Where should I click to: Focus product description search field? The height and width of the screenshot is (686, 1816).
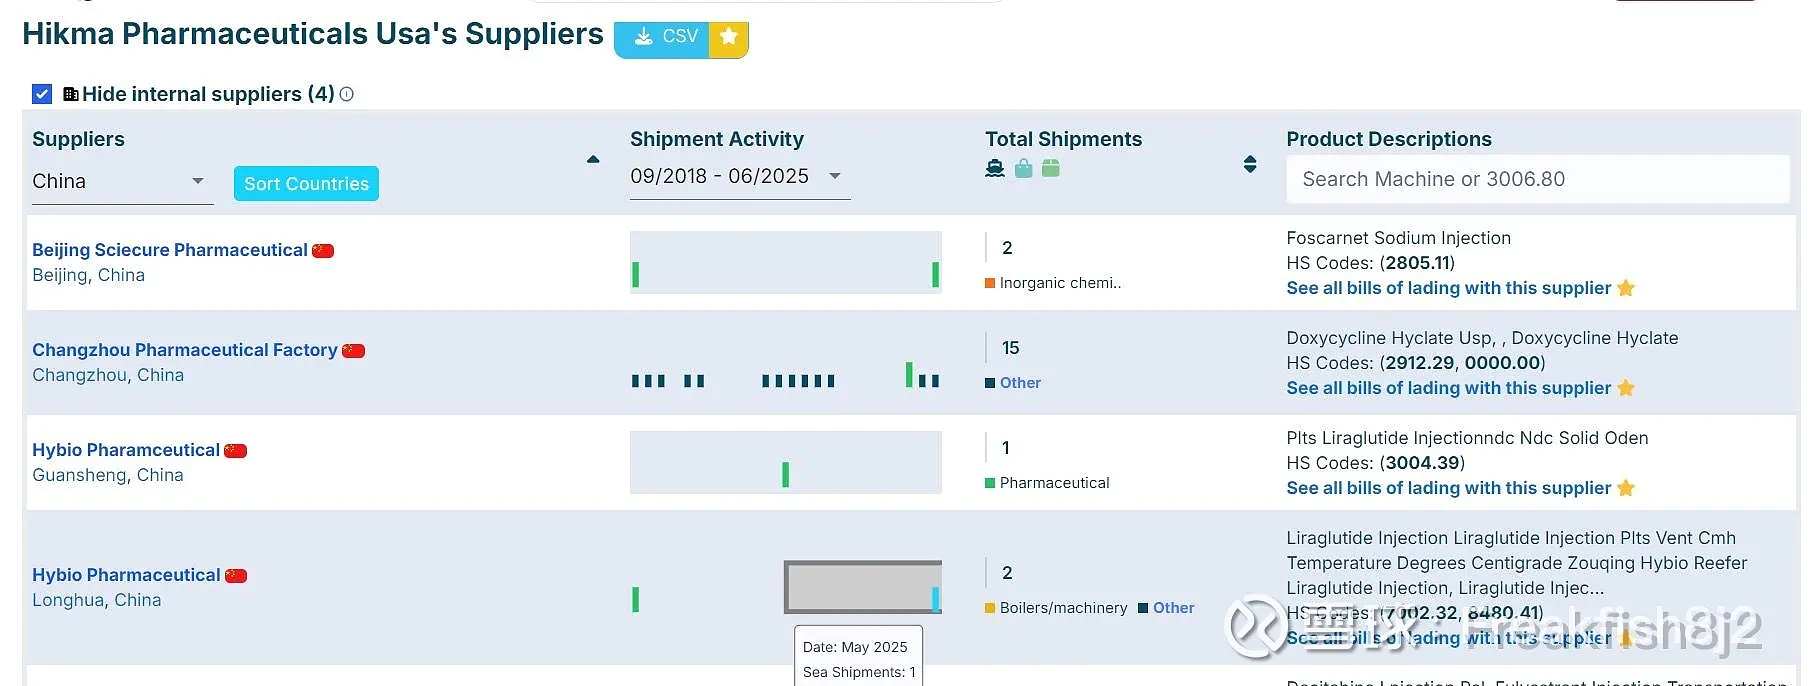pyautogui.click(x=1538, y=179)
